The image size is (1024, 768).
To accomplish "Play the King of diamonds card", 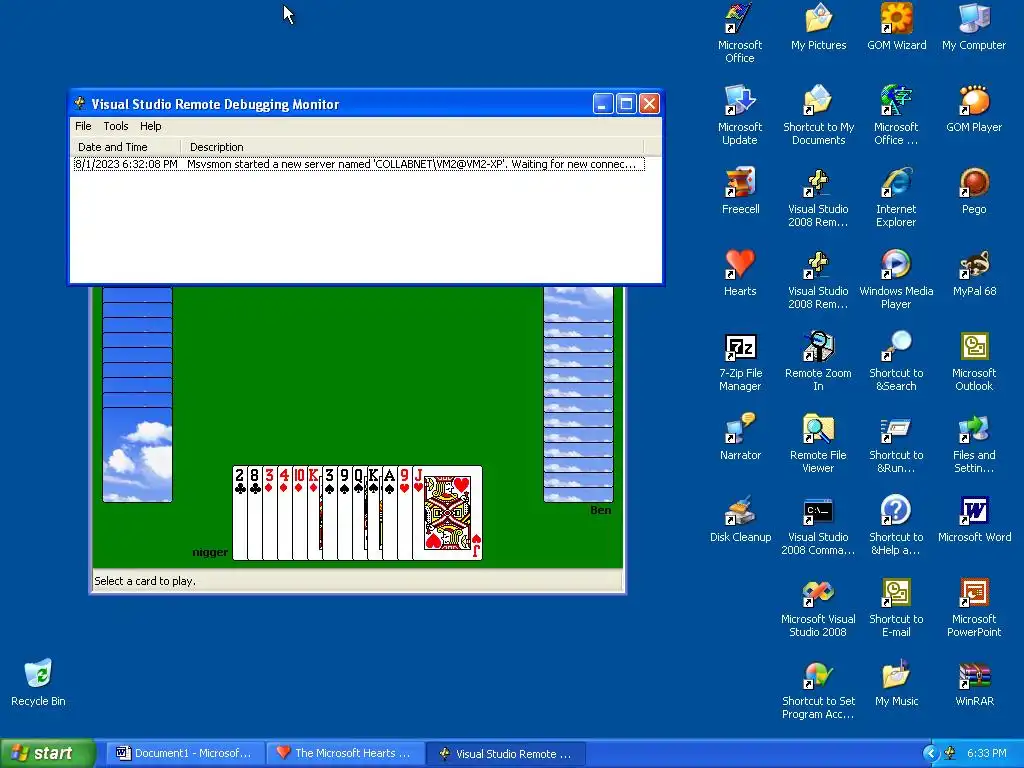I will pos(314,513).
